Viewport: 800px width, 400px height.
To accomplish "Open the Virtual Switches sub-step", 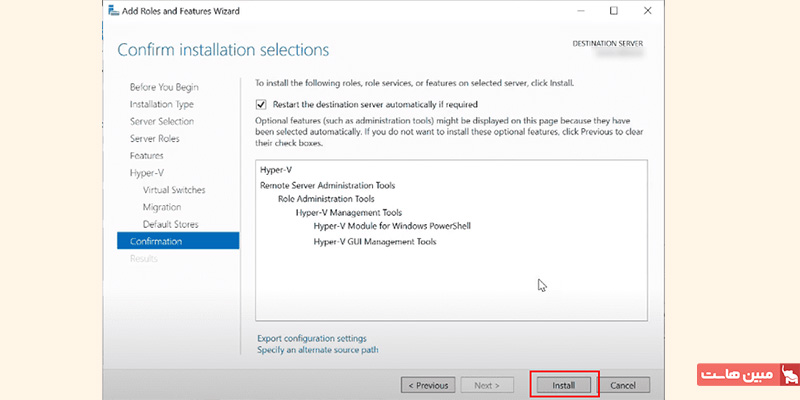I will coord(174,190).
